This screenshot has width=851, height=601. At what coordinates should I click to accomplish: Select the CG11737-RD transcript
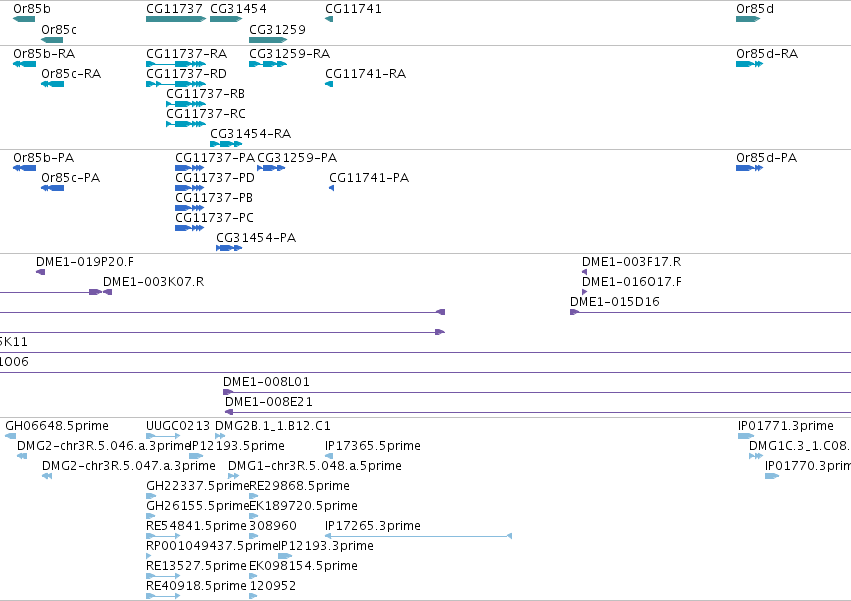click(x=176, y=84)
